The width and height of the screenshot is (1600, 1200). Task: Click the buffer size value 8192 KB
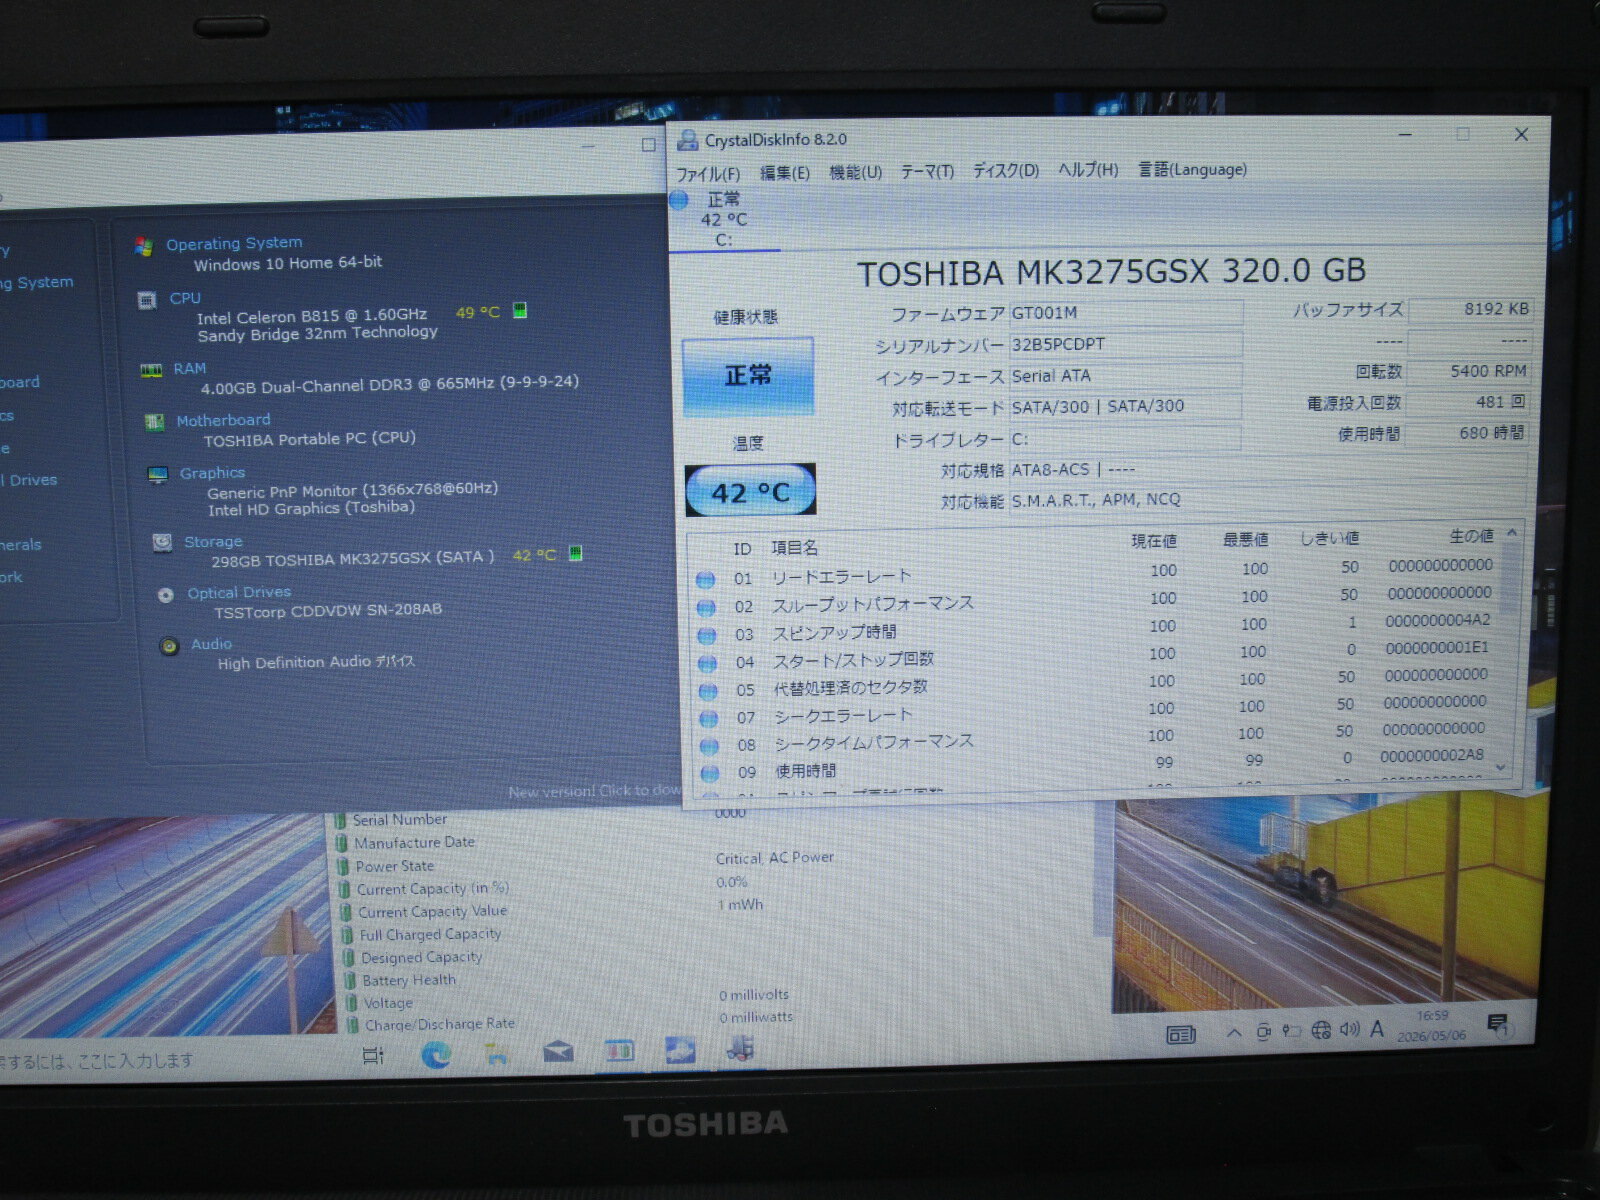coord(1469,309)
